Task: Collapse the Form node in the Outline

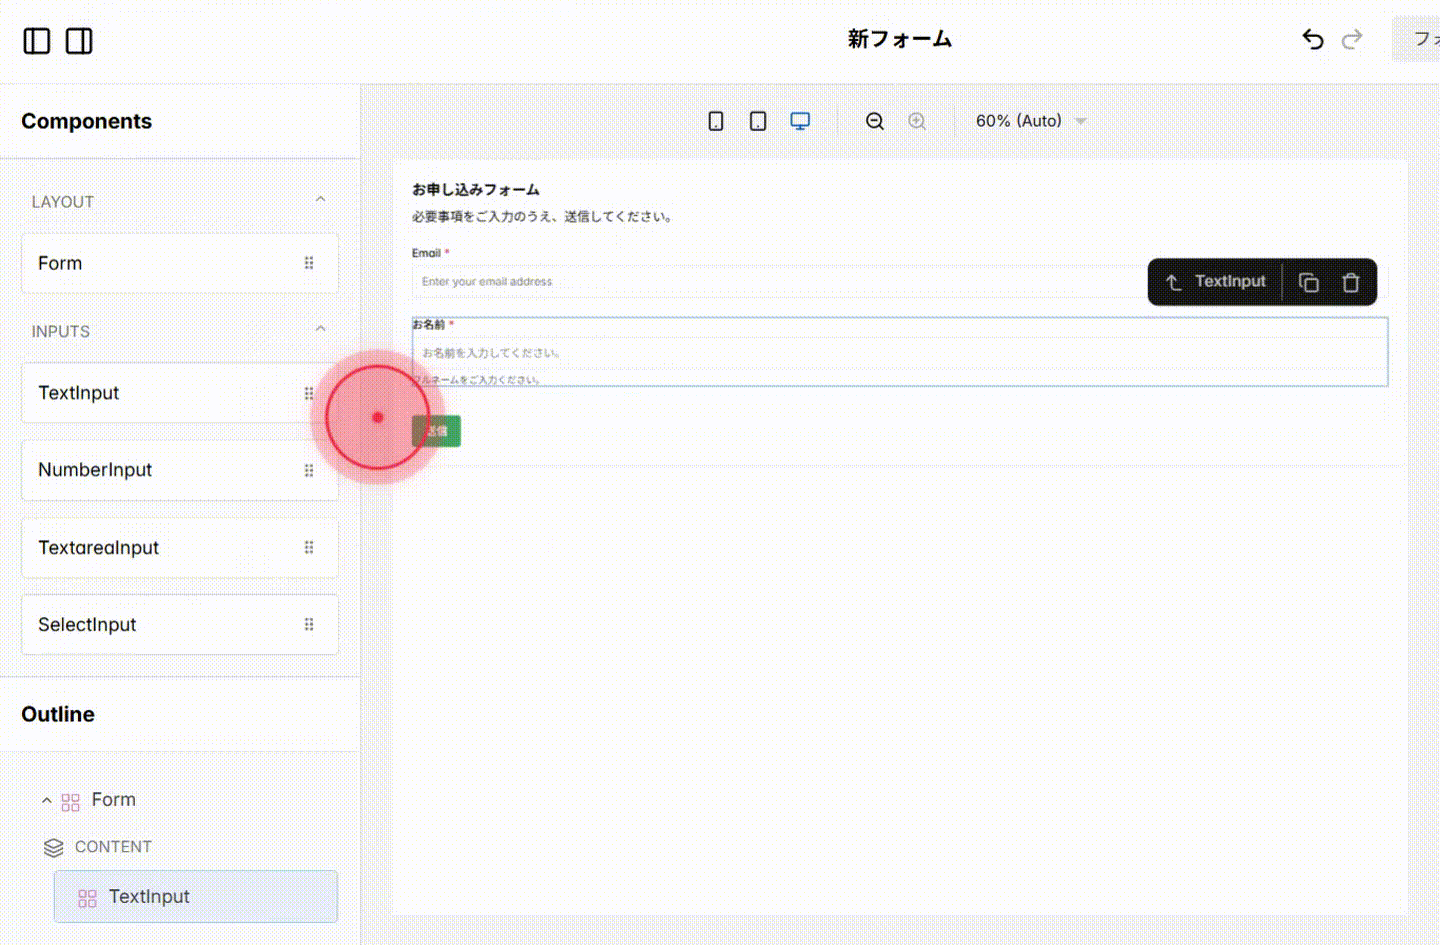Action: click(x=46, y=800)
